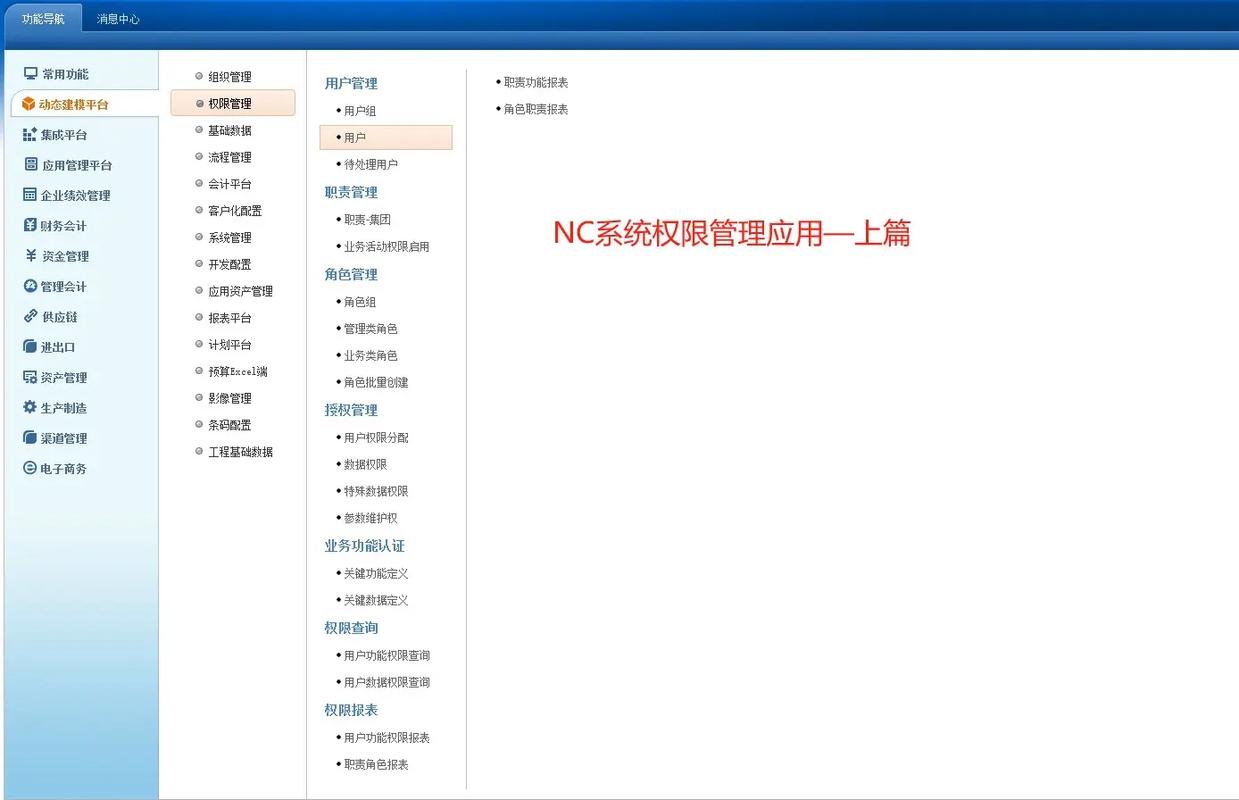Open the 会计平台 module

(x=230, y=184)
